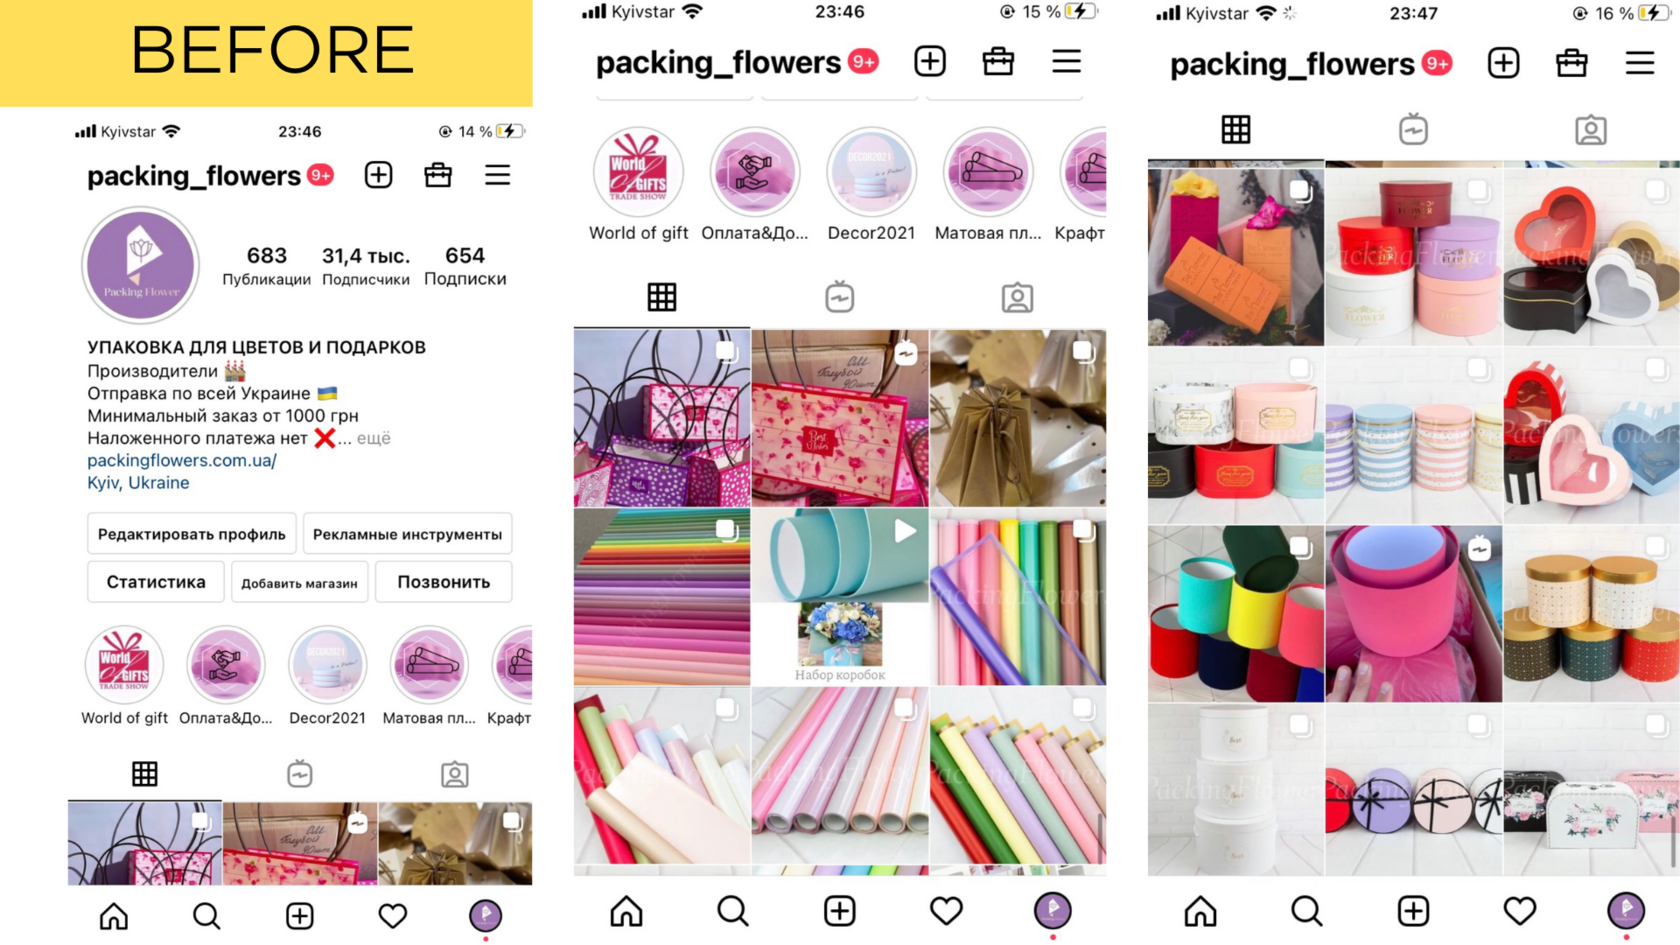
Task: Open IGTV tab icon in right screen
Action: click(x=1413, y=130)
